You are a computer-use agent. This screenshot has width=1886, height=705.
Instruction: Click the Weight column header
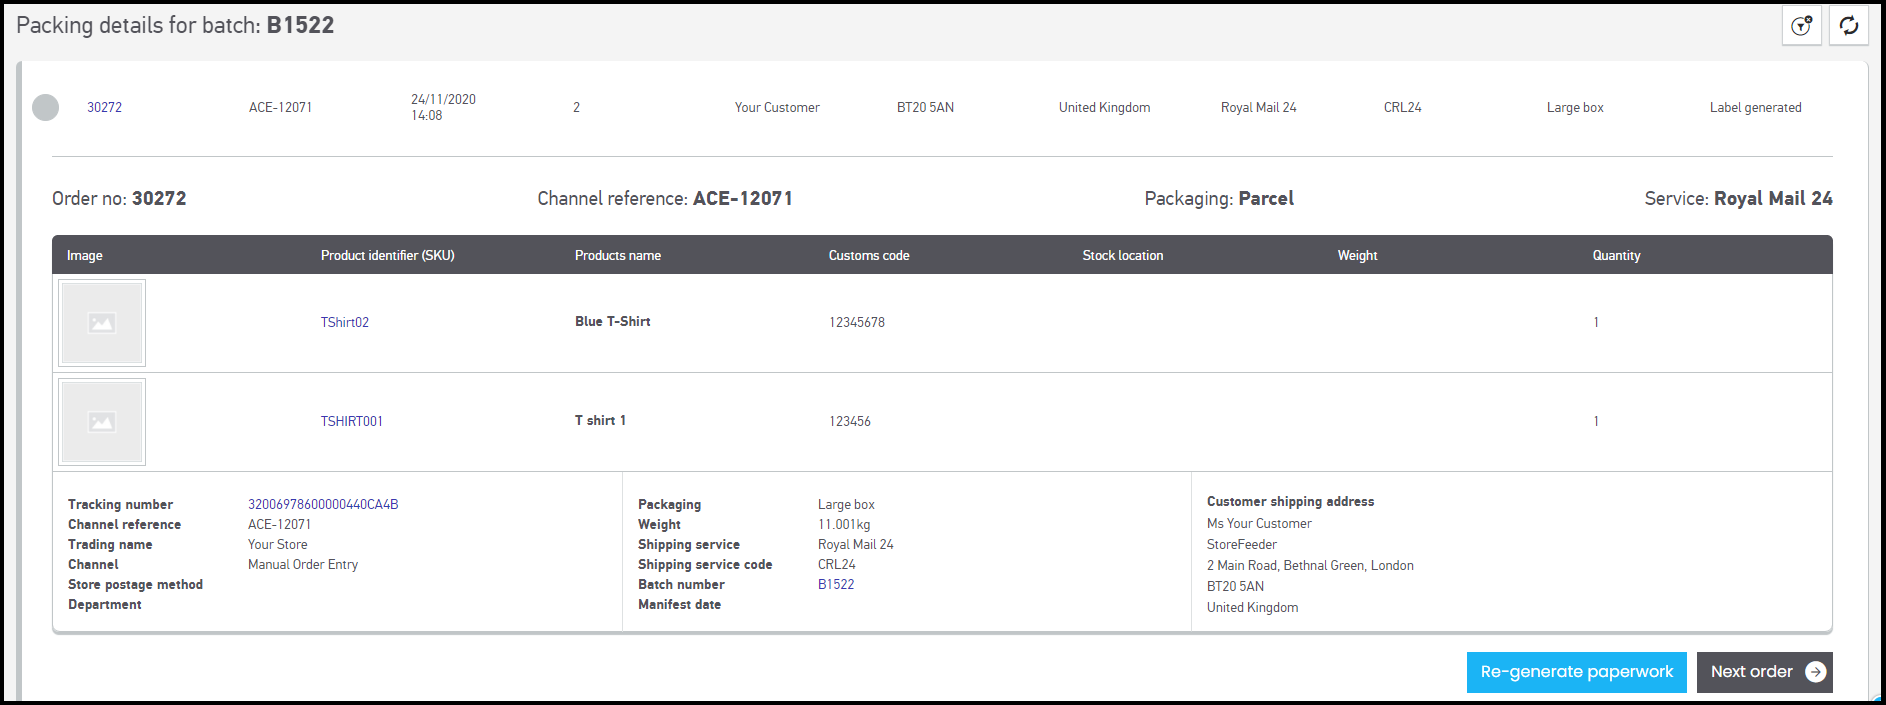pos(1357,255)
